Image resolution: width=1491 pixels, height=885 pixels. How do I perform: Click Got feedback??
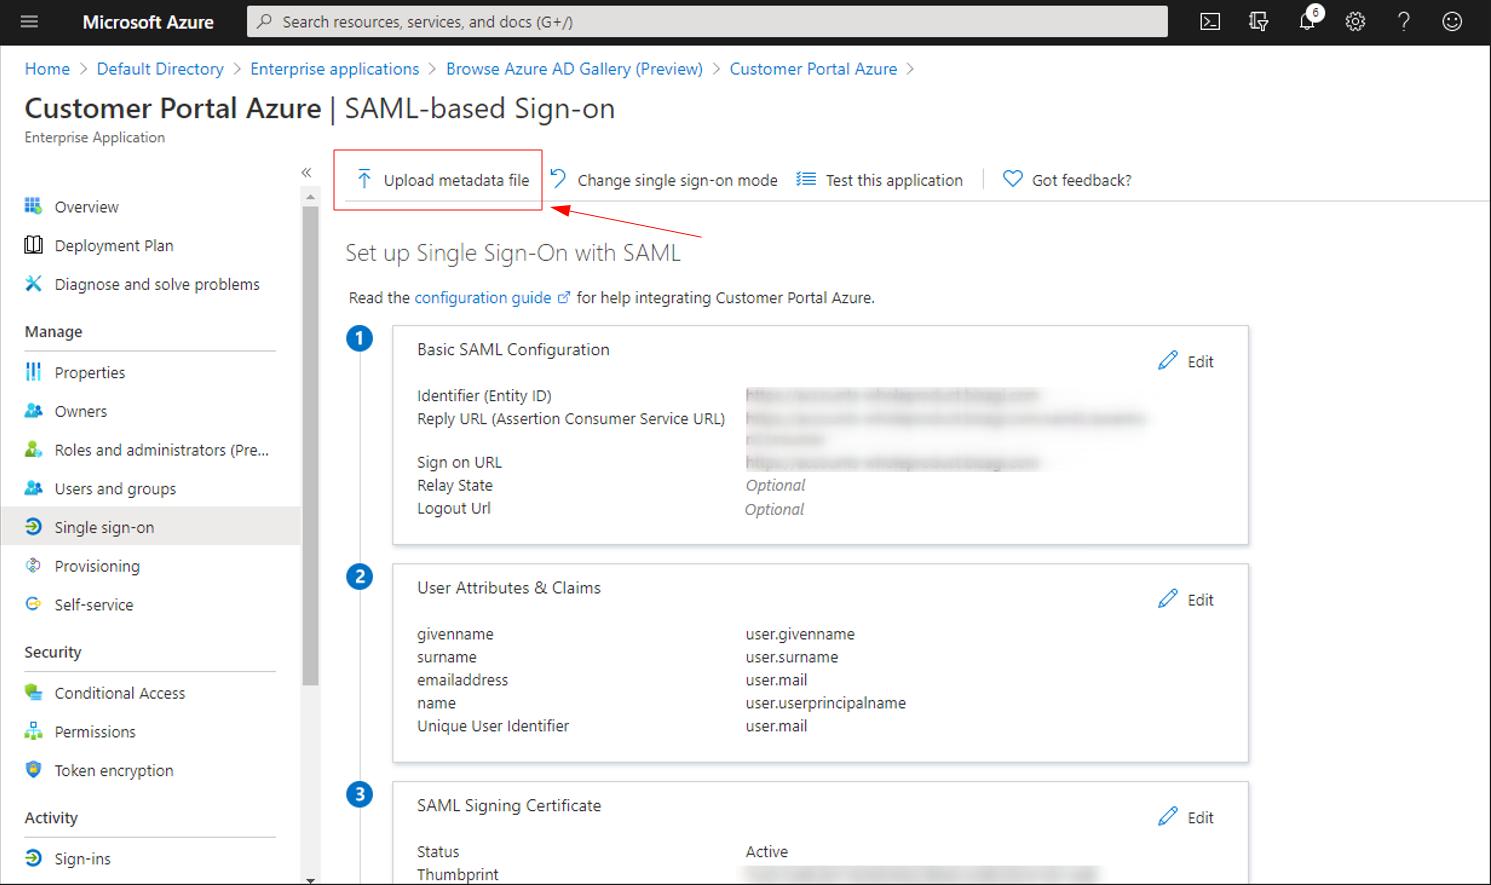(x=1067, y=180)
